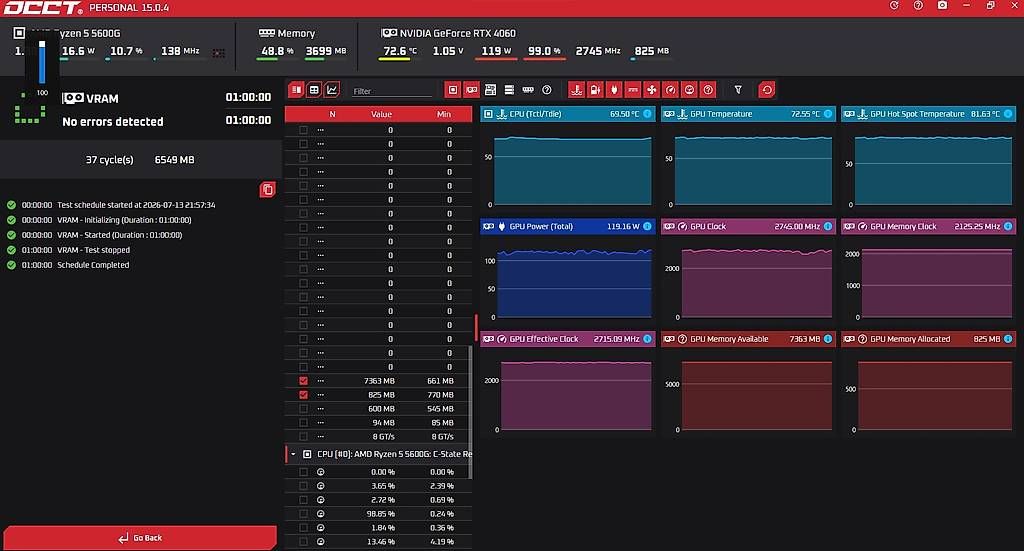Open info for the CPU (Tctl/Tdie) graph
1024x551 pixels.
[x=647, y=114]
